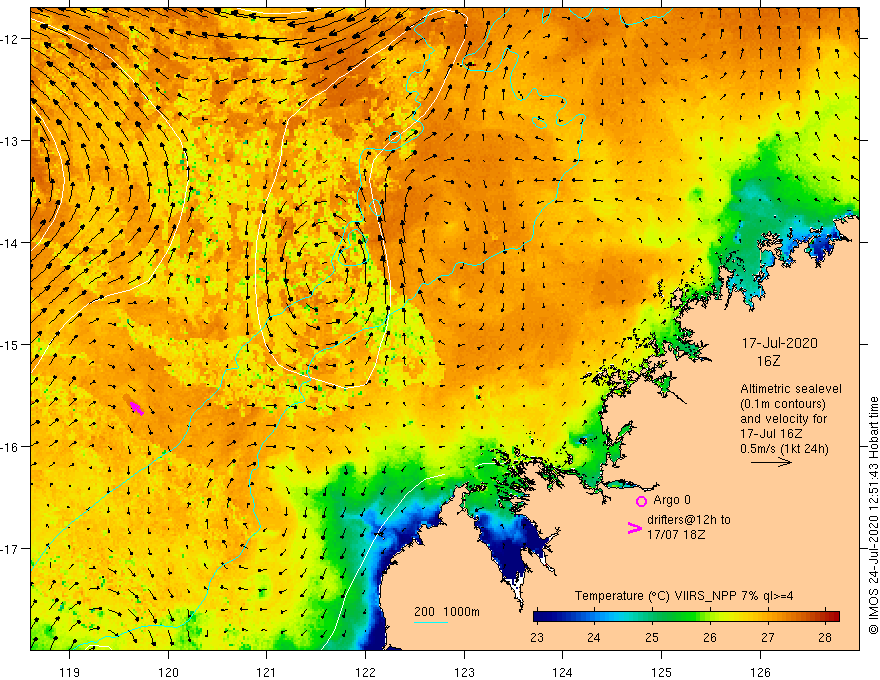This screenshot has height=680, width=880.
Task: Click the colorbar tick label 27
Action: 767,637
